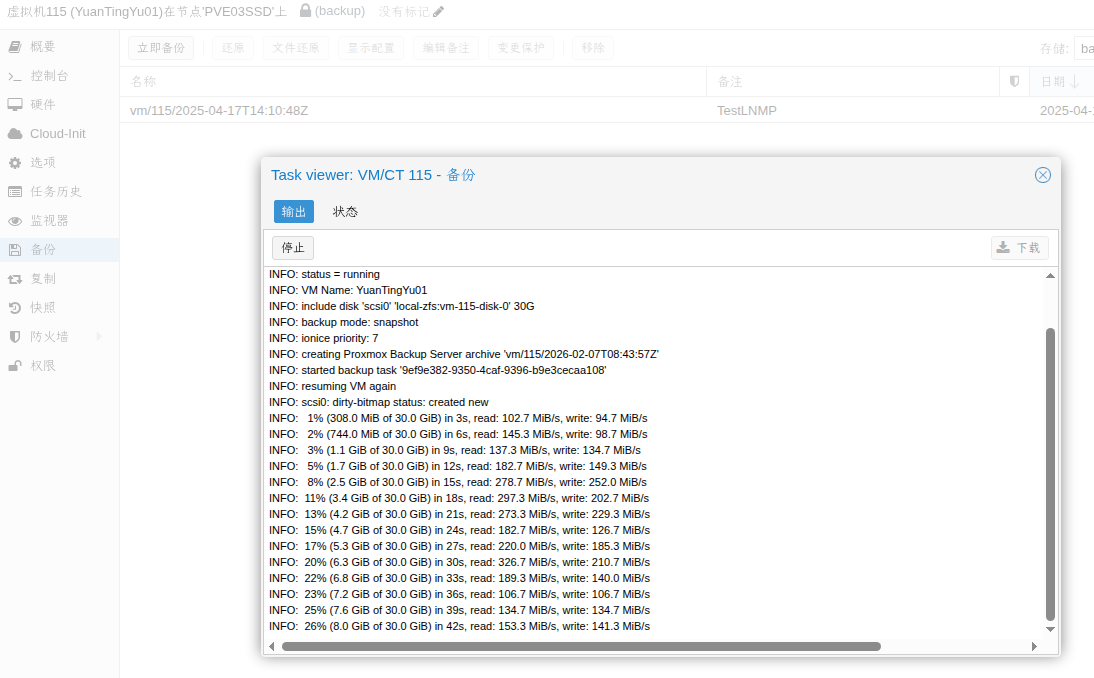Close the Task viewer dialog
1094x678 pixels.
click(x=1043, y=175)
